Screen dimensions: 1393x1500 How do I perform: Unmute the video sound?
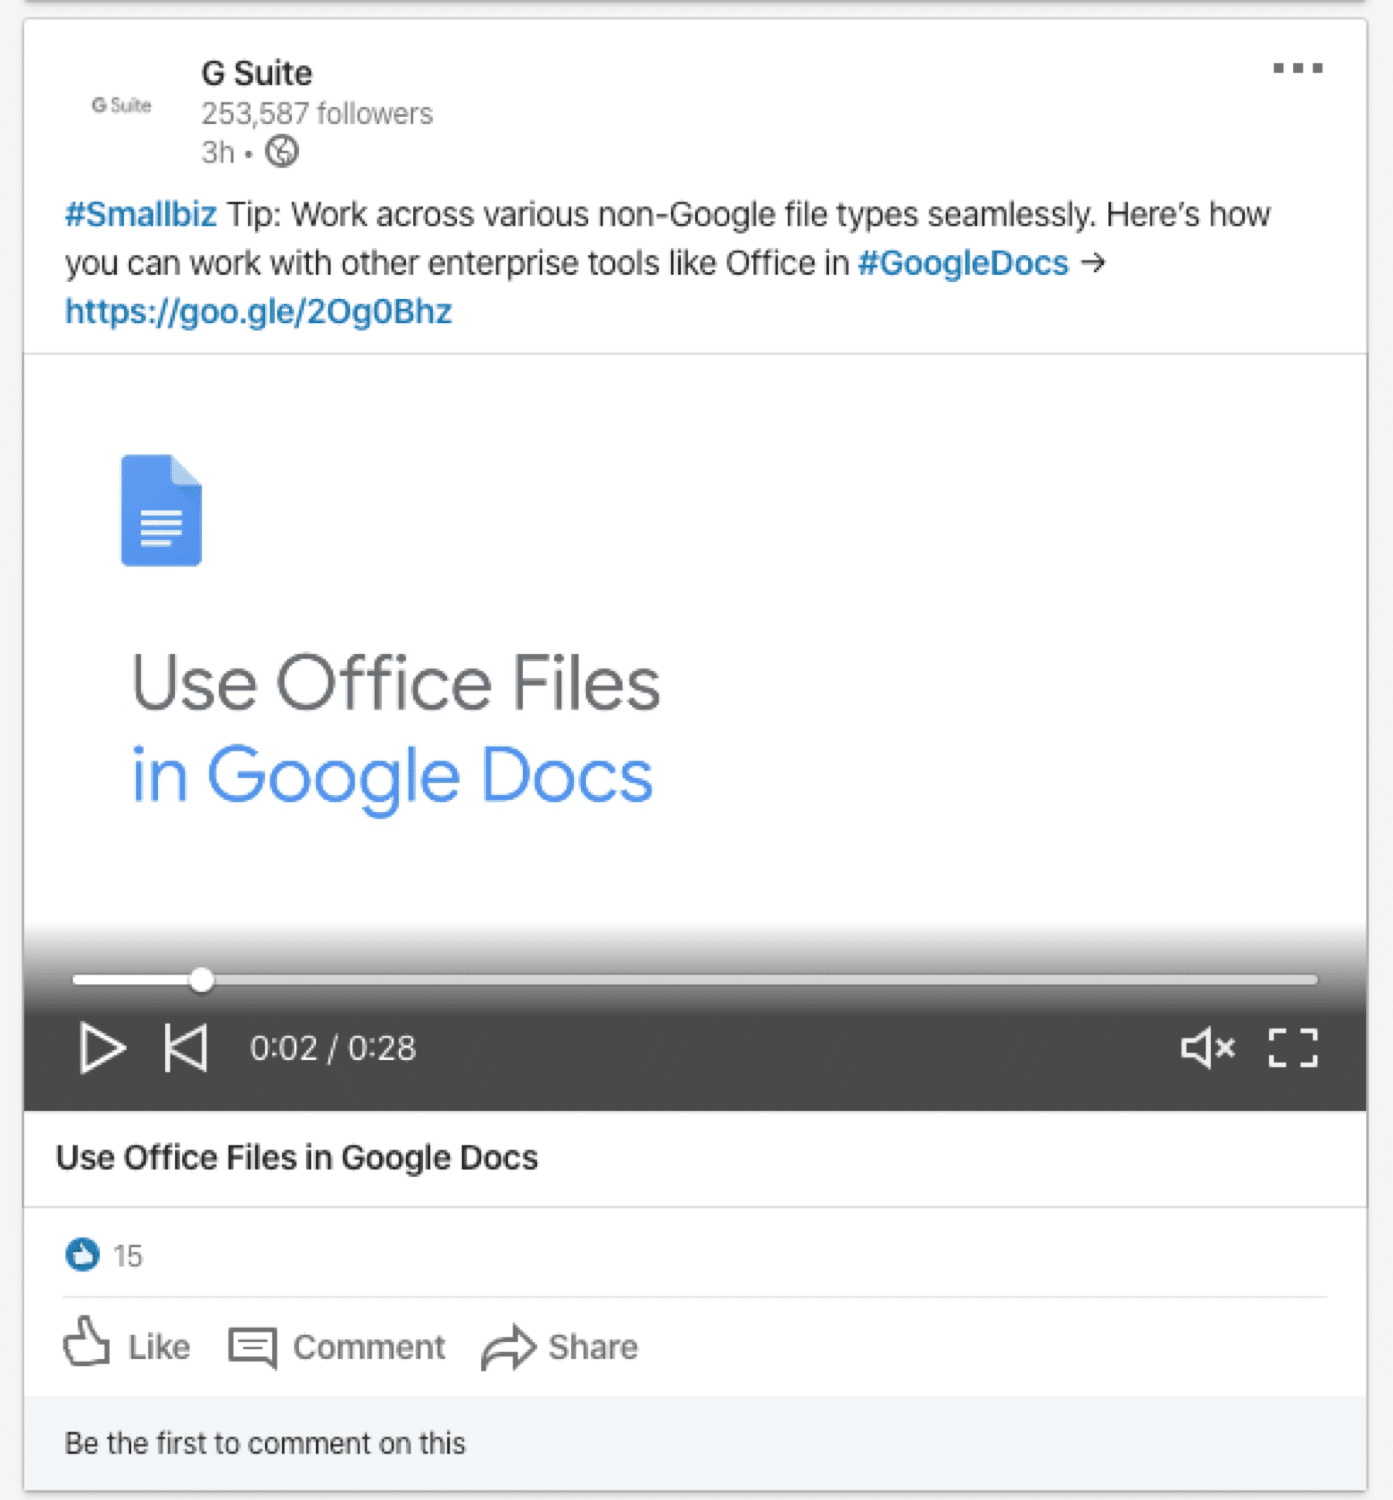(1207, 1048)
